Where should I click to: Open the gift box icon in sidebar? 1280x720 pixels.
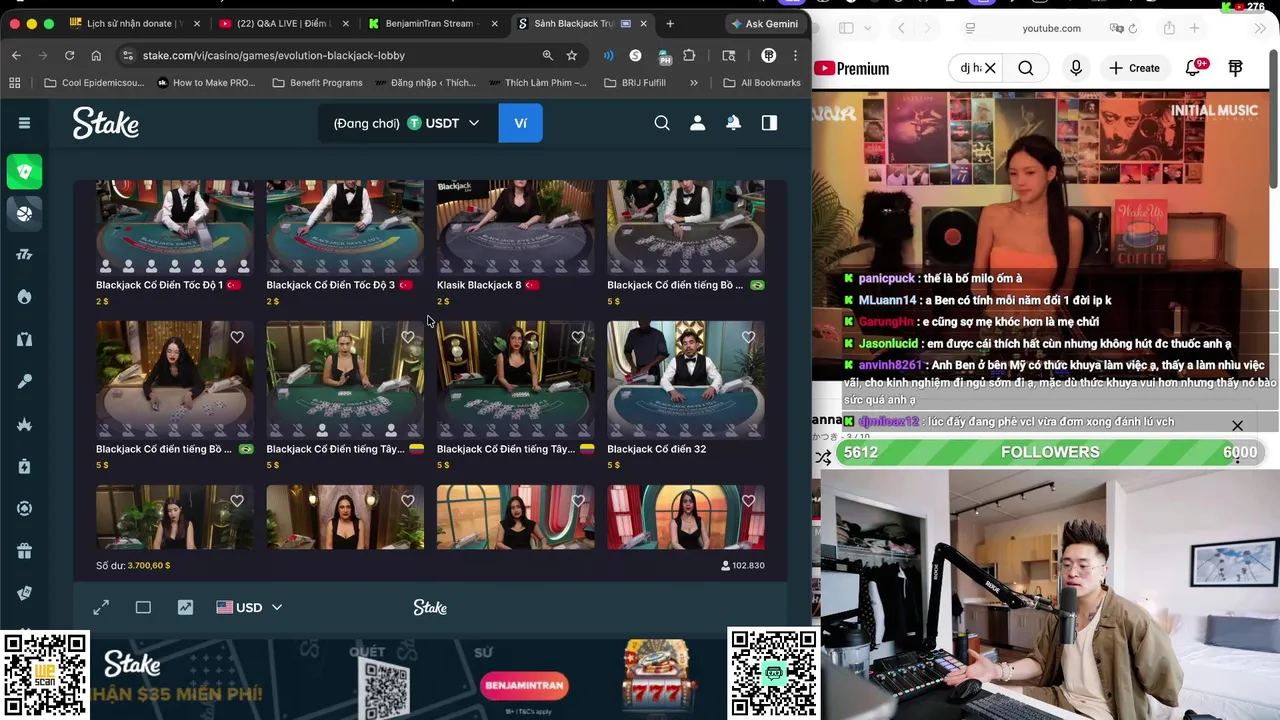pyautogui.click(x=25, y=551)
